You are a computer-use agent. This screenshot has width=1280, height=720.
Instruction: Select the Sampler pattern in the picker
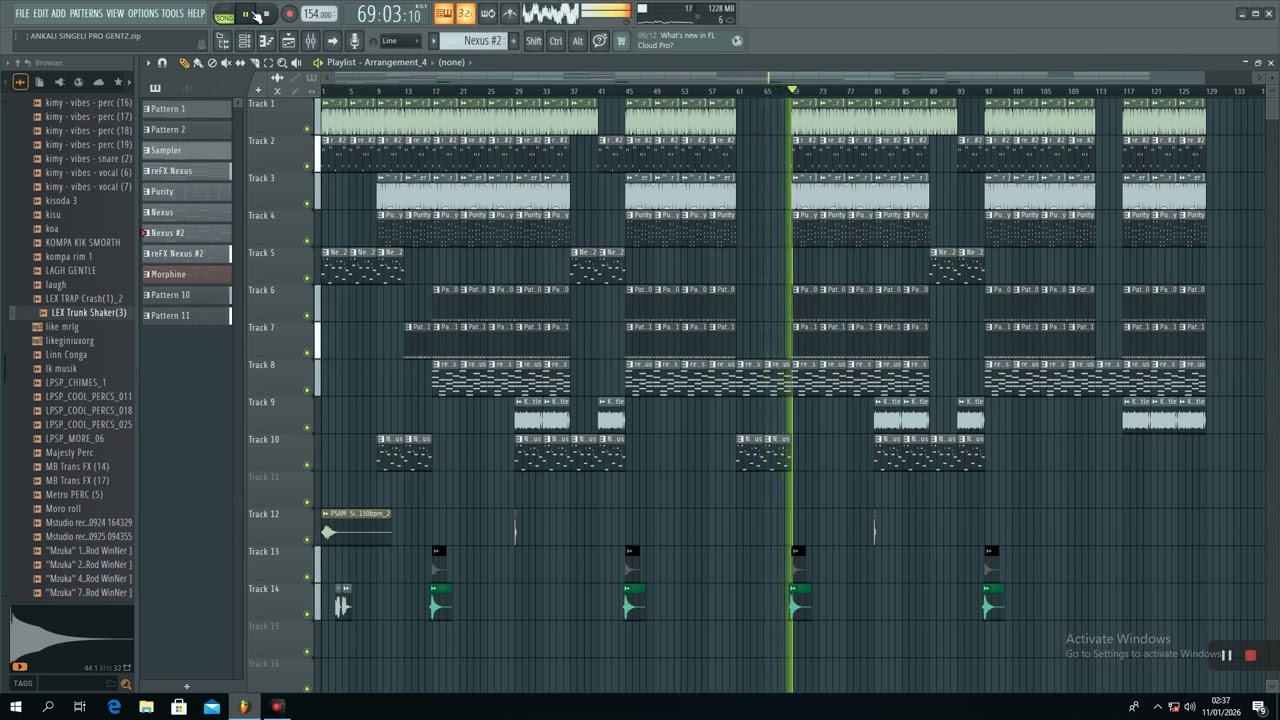[x=187, y=150]
